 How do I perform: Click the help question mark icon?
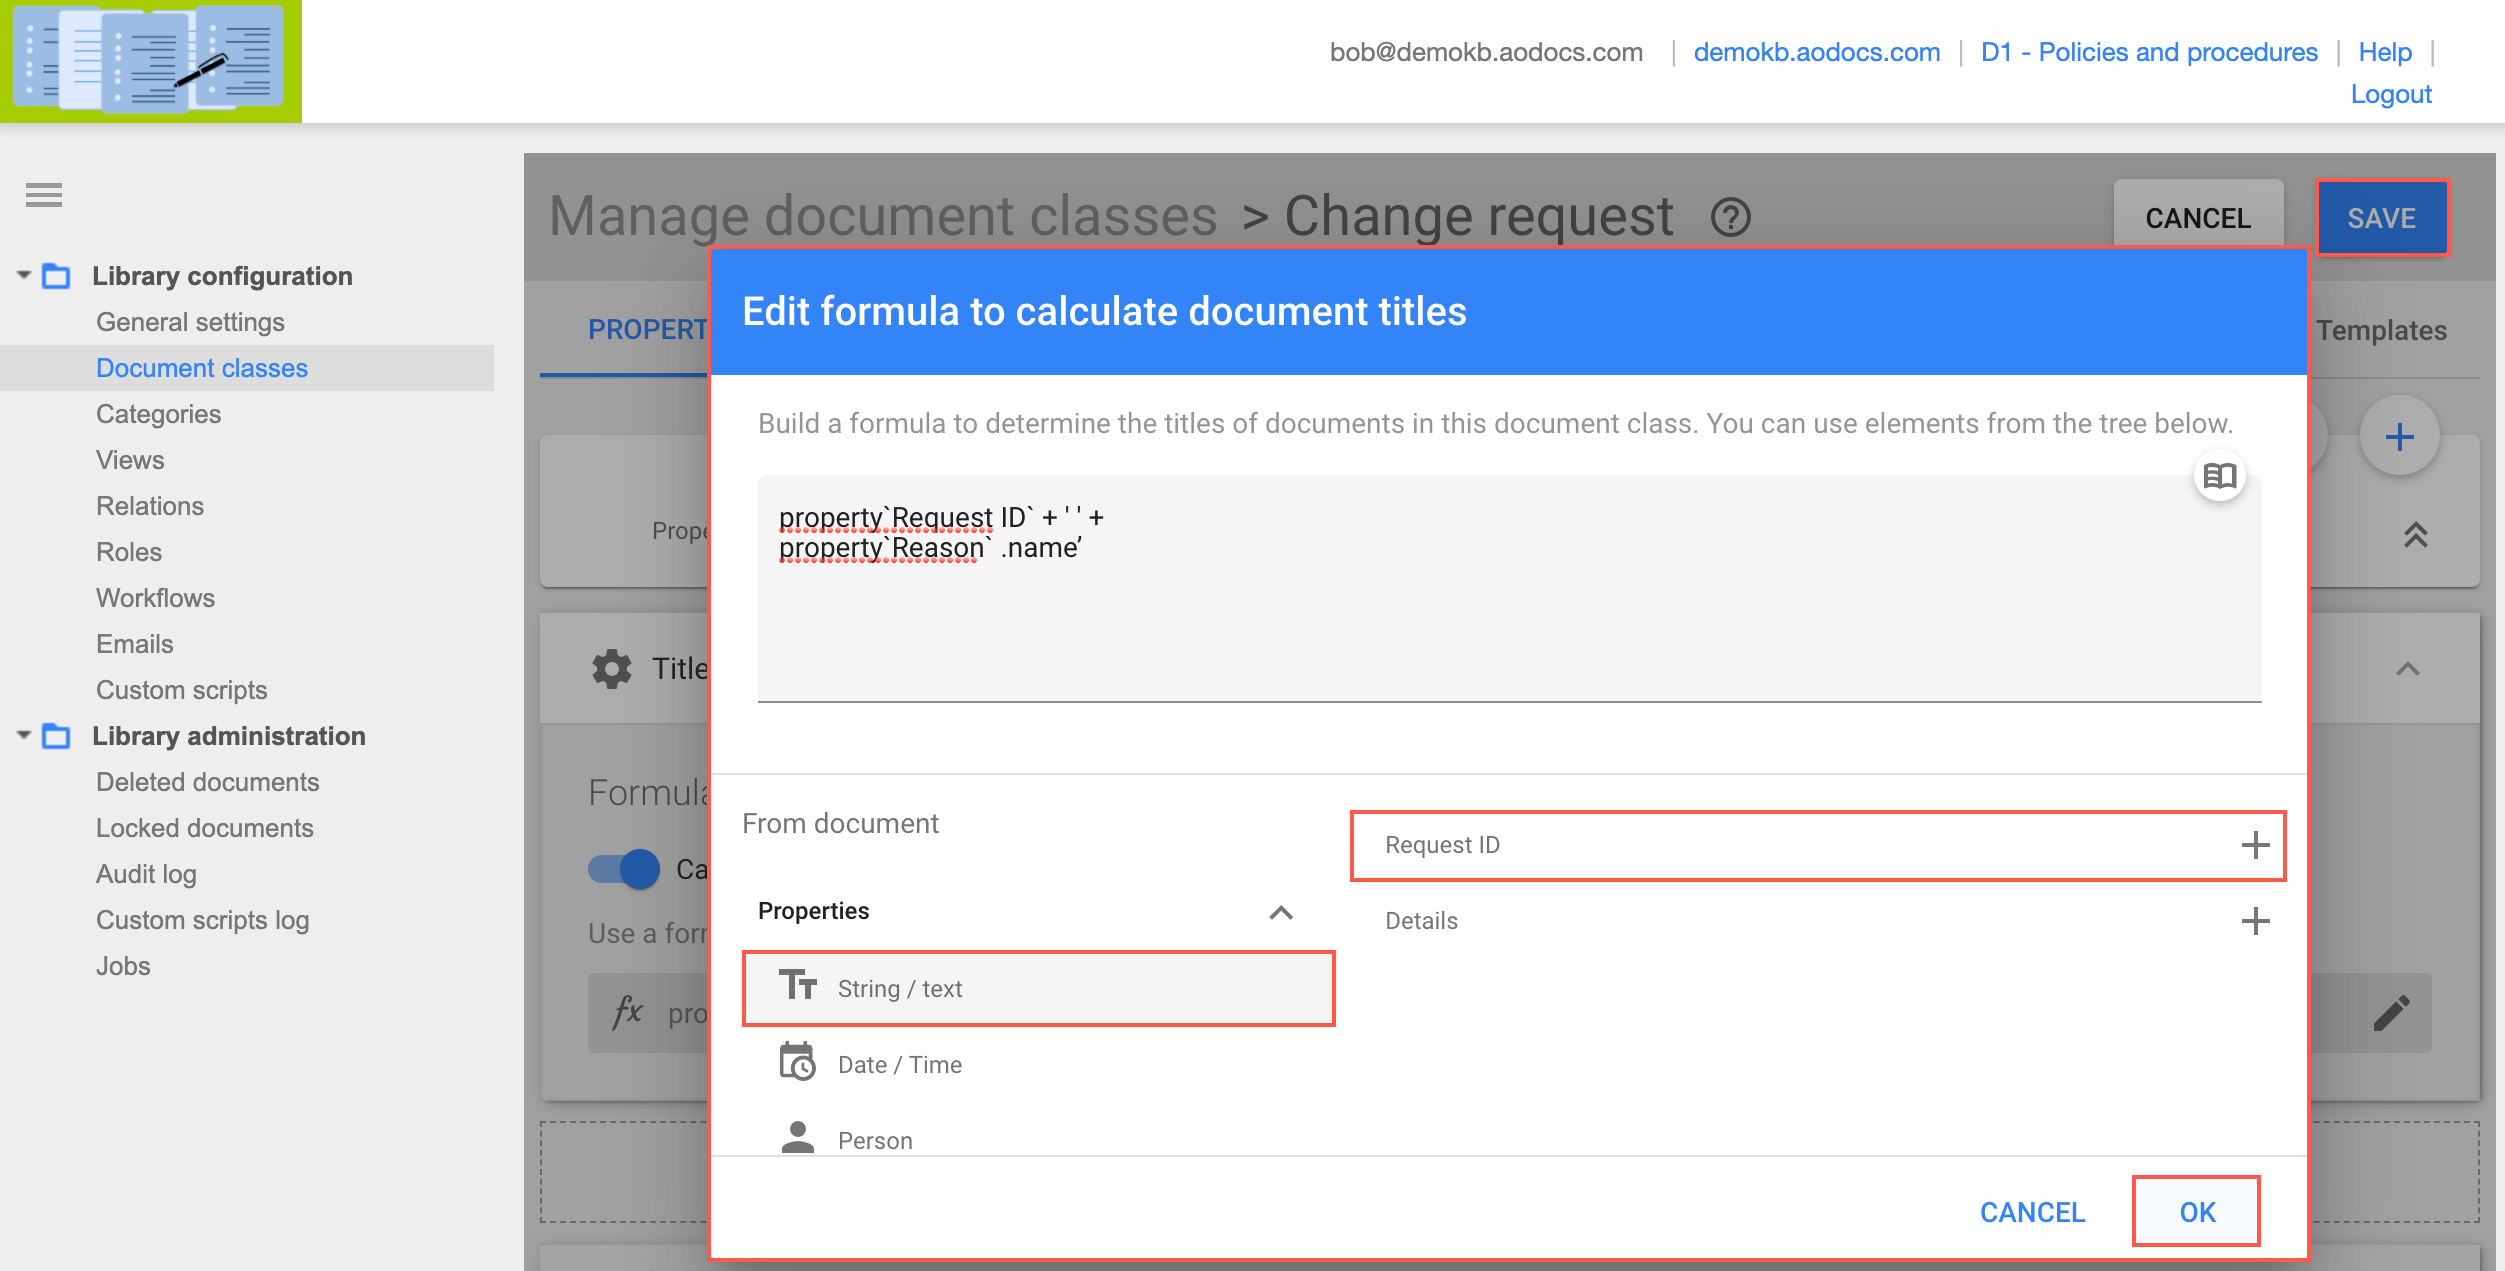(x=1730, y=217)
